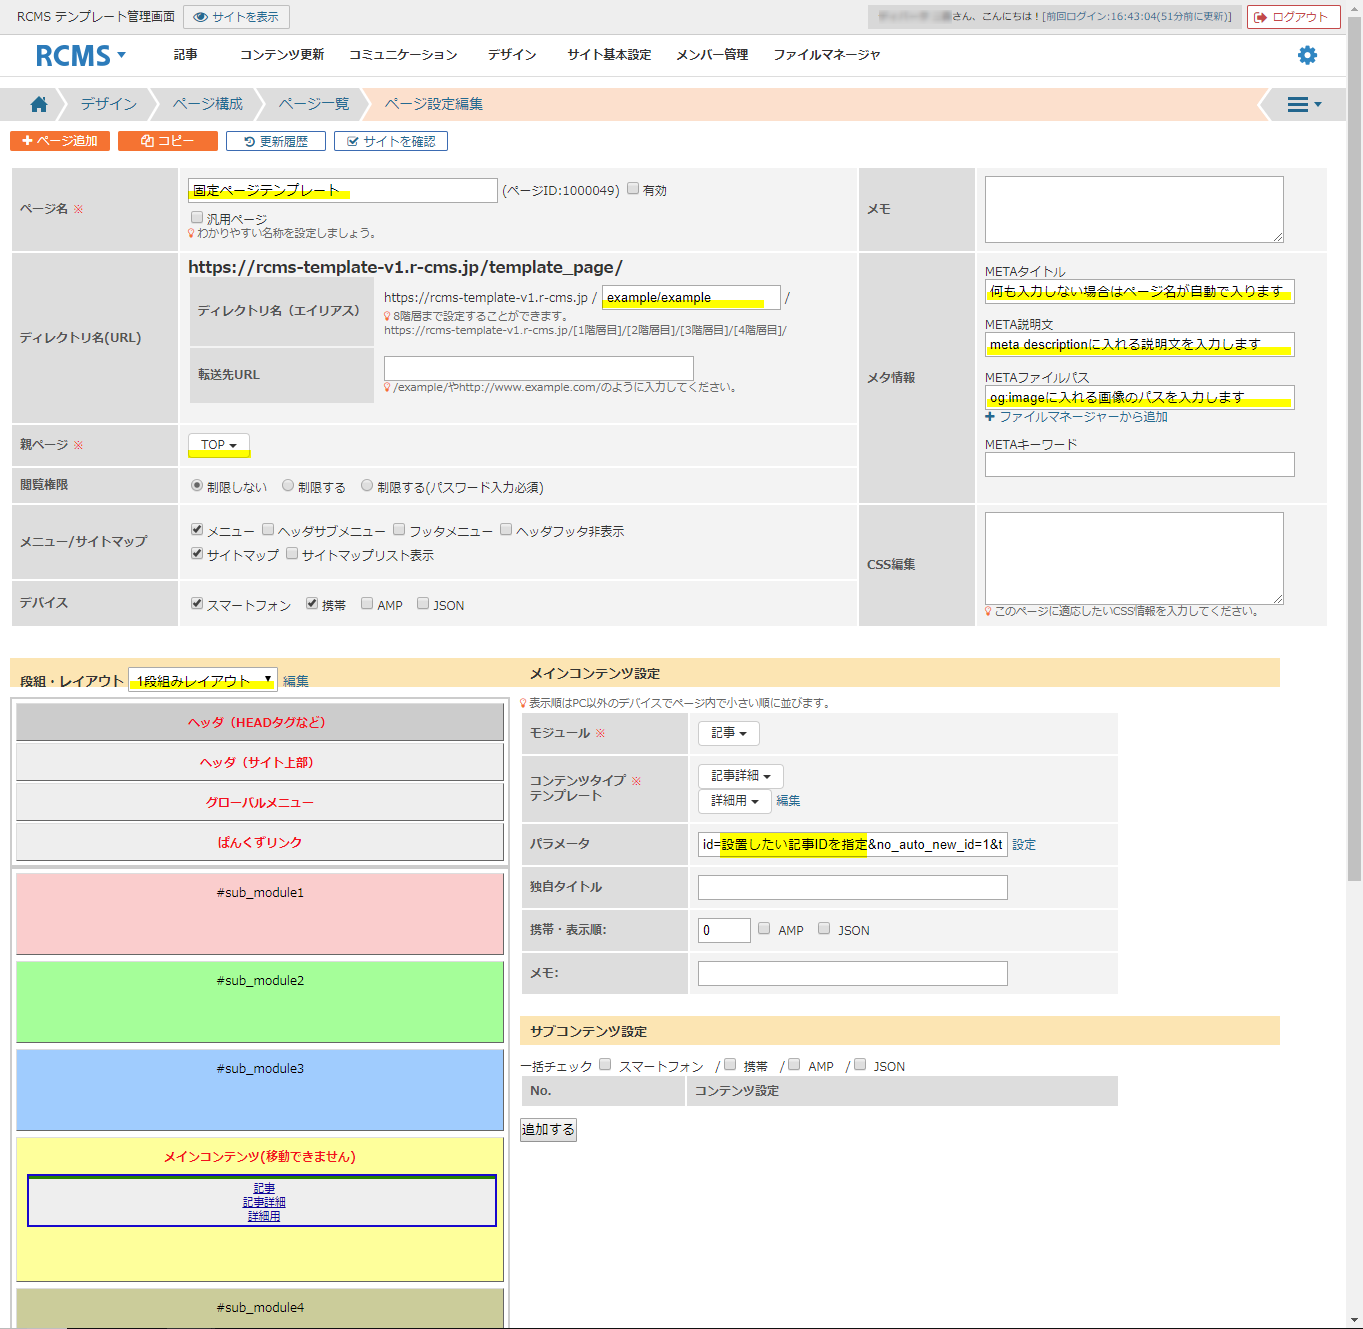Open the hamburger menu in breadcrumb bar
1363x1329 pixels.
tap(1302, 104)
